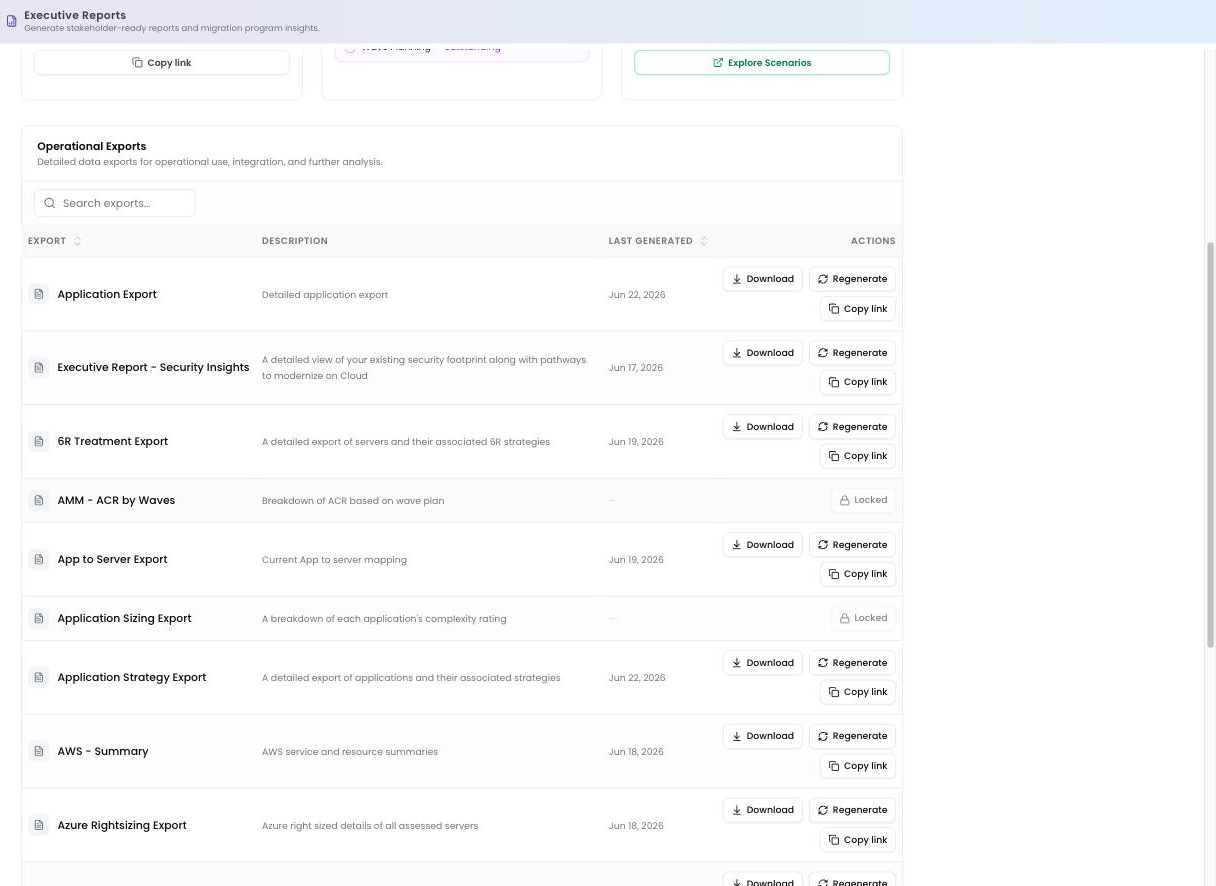
Task: Click the Executive Report - Security Insights file icon
Action: (x=39, y=368)
